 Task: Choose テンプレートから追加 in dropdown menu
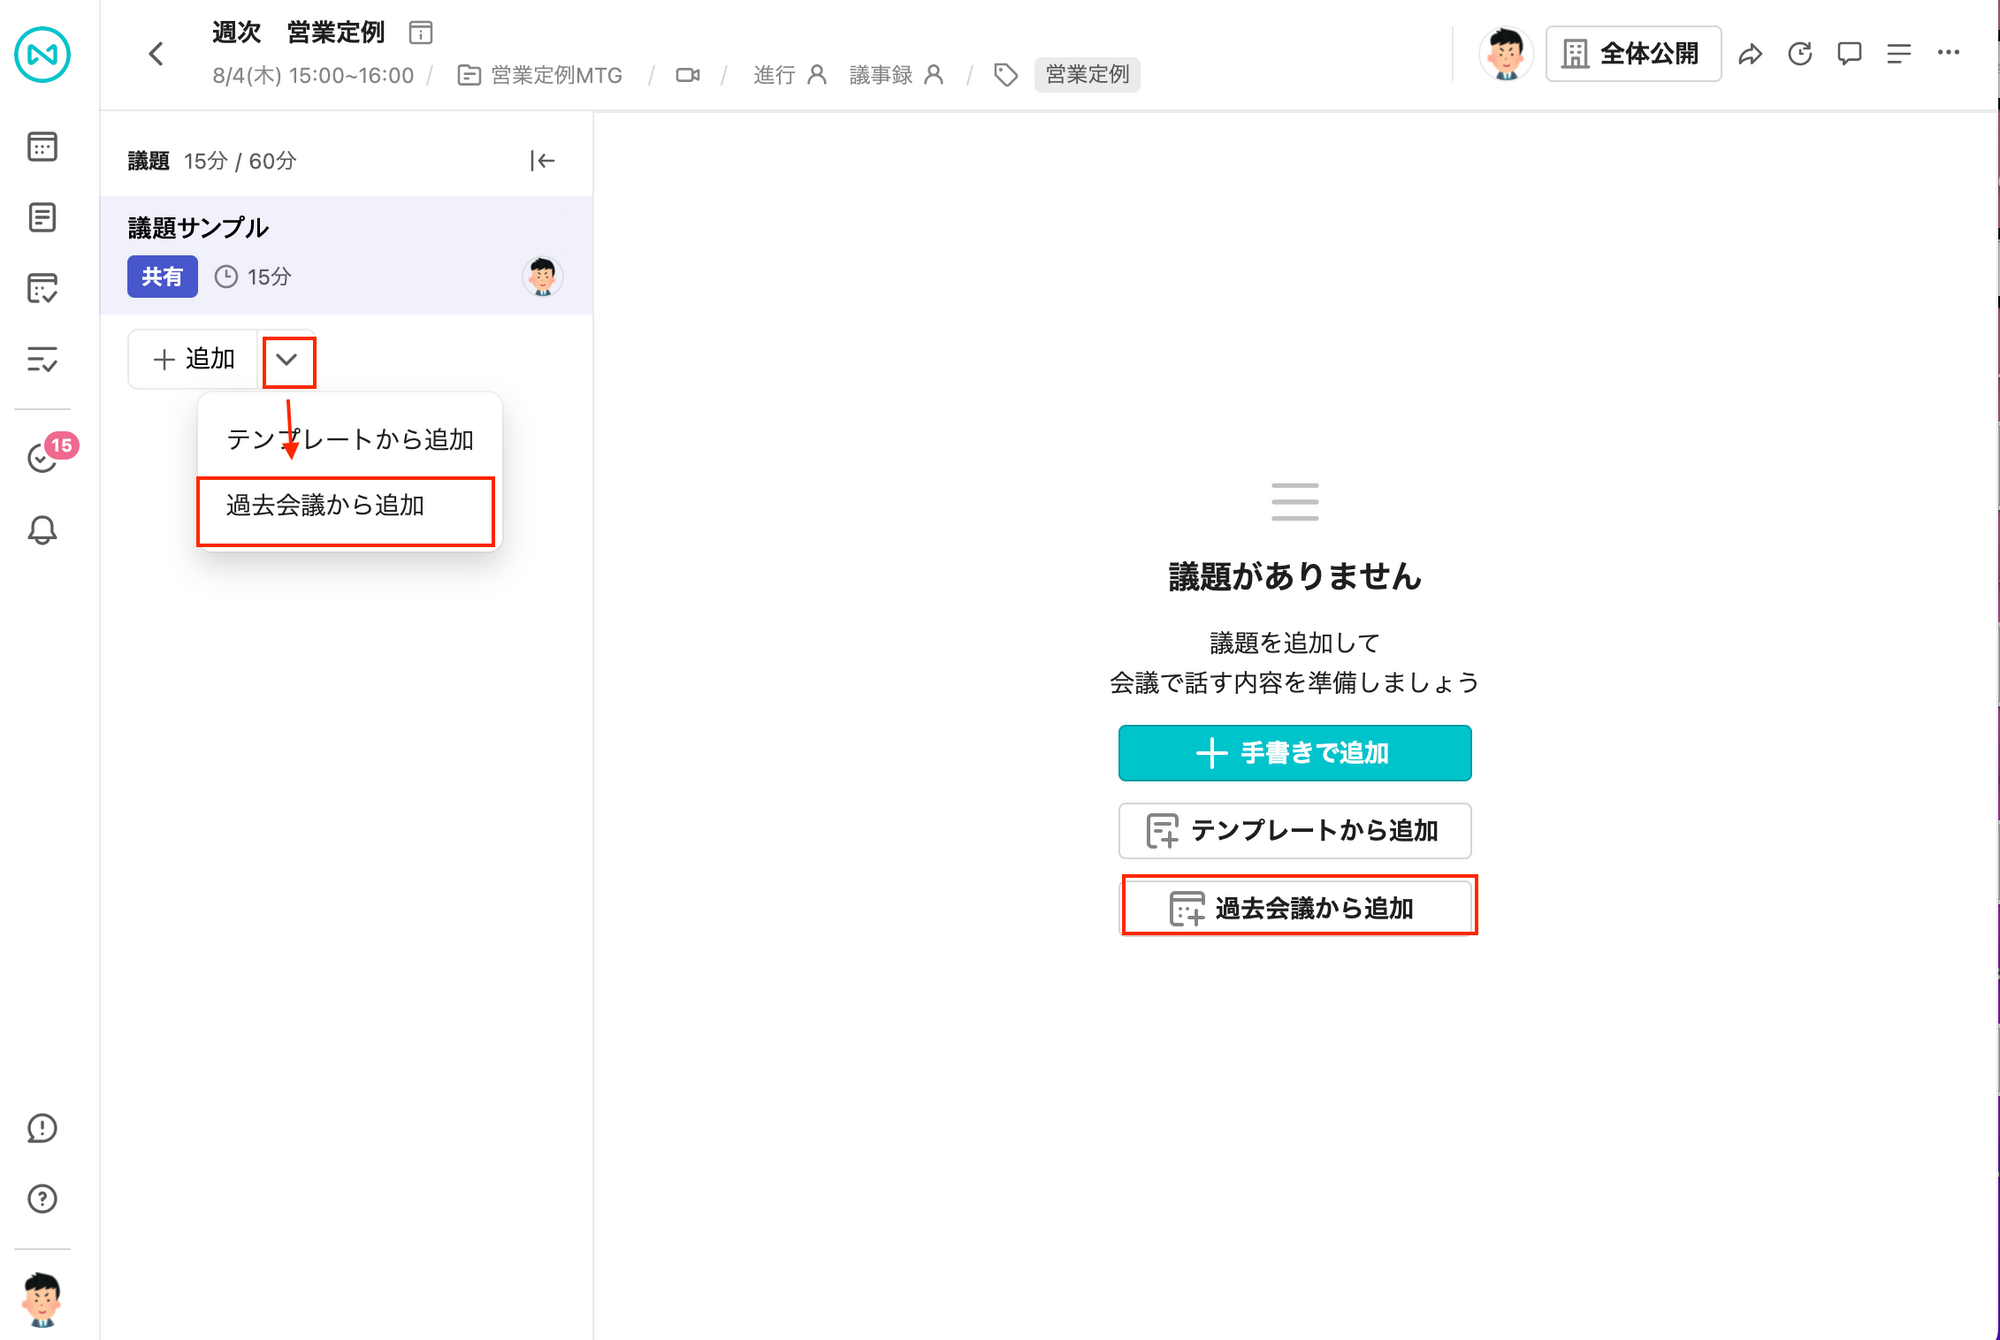point(350,440)
